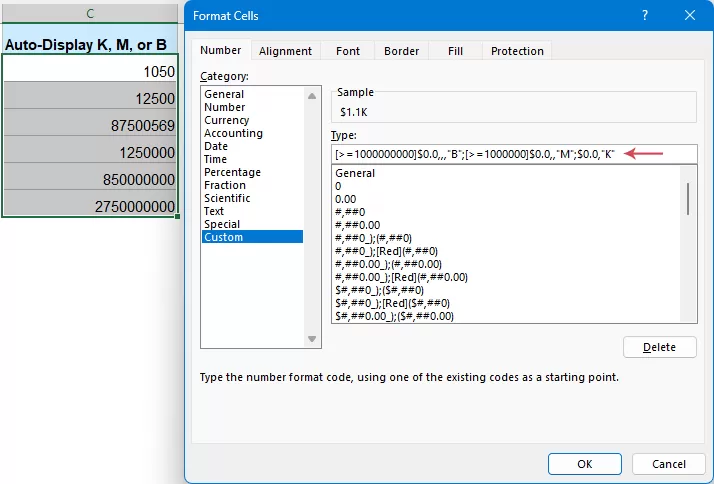Select General category

coord(252,94)
